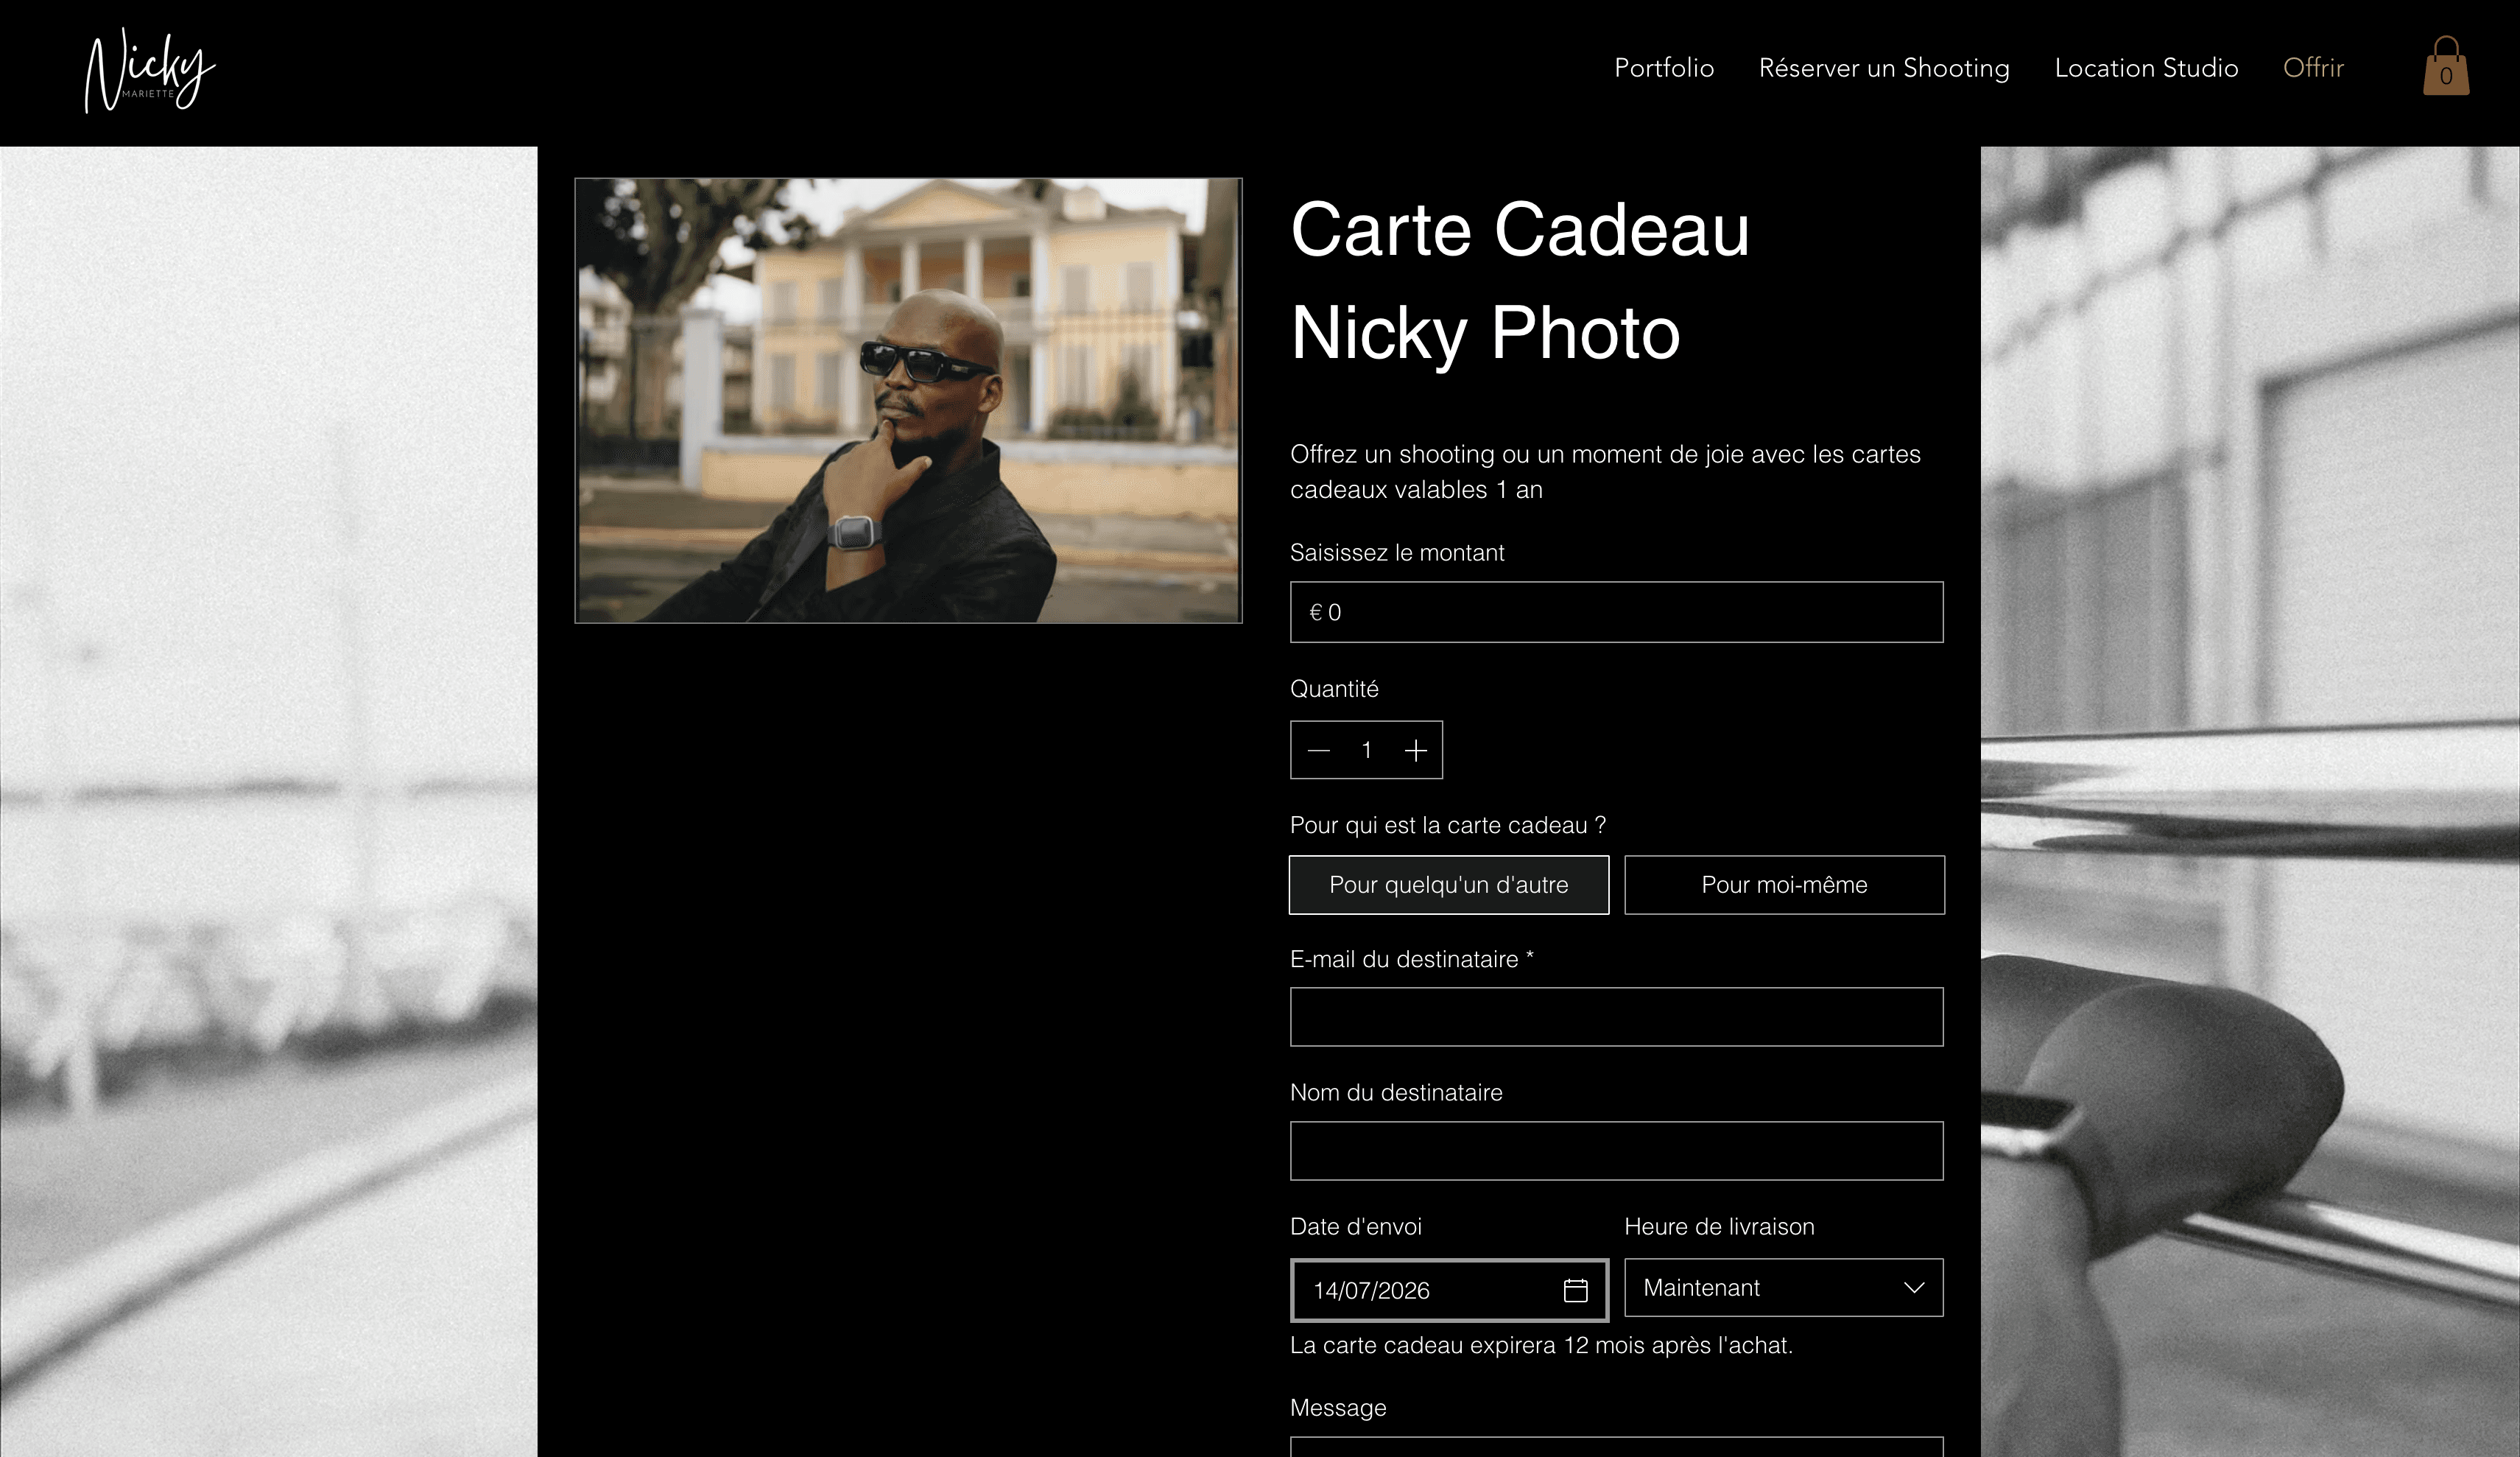Expand the 'Heure de livraison' dropdown
The image size is (2520, 1457).
1784,1288
